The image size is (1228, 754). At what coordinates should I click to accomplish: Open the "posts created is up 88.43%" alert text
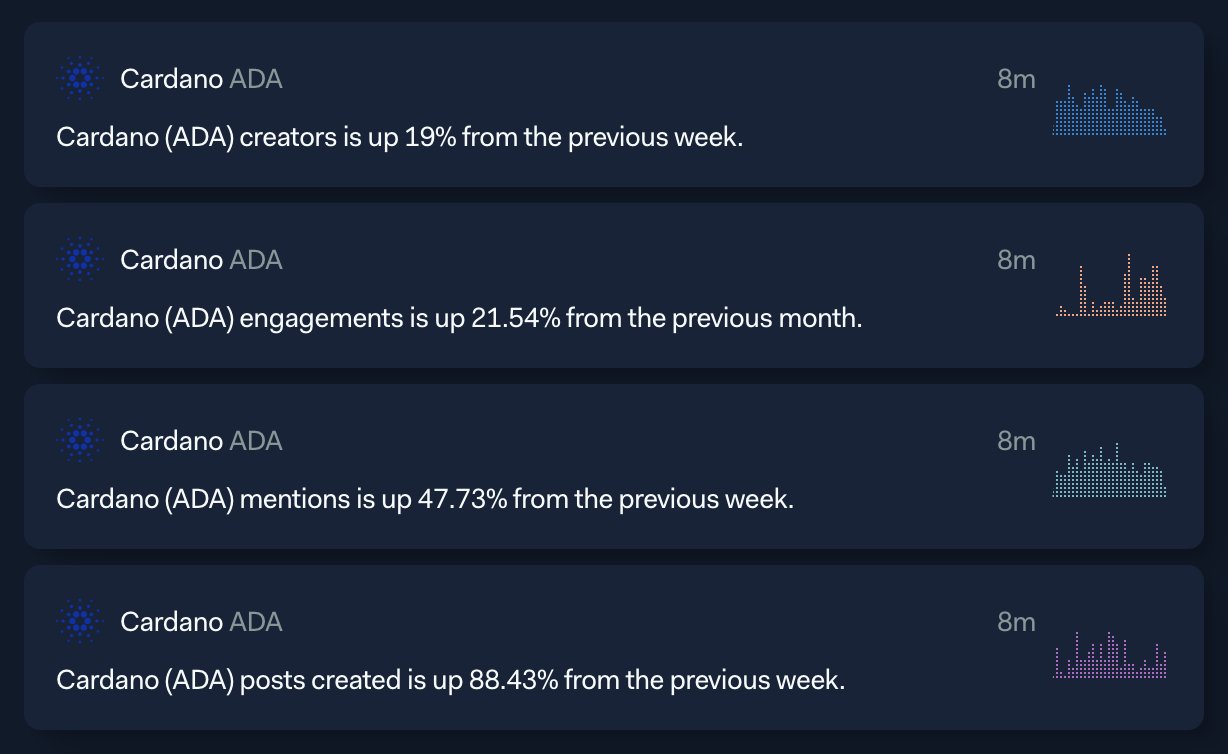pyautogui.click(x=451, y=681)
